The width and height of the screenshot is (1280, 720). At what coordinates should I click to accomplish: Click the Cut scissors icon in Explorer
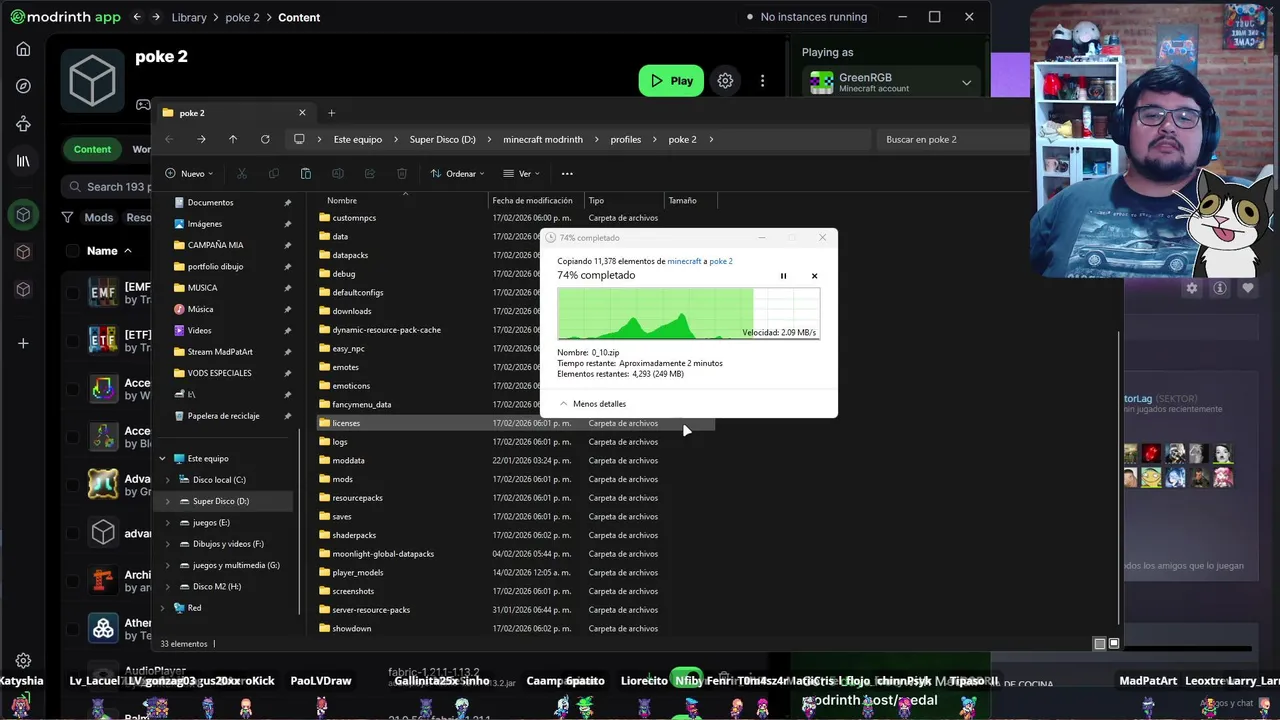(241, 173)
